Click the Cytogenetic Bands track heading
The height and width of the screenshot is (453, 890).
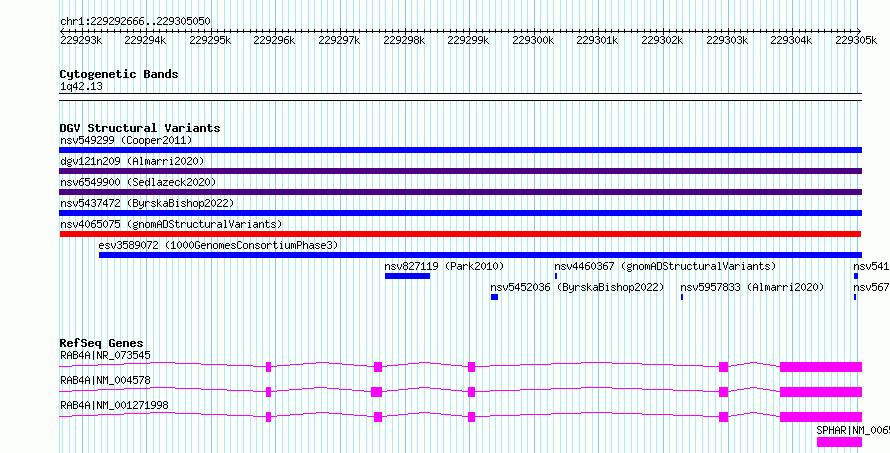pyautogui.click(x=119, y=74)
